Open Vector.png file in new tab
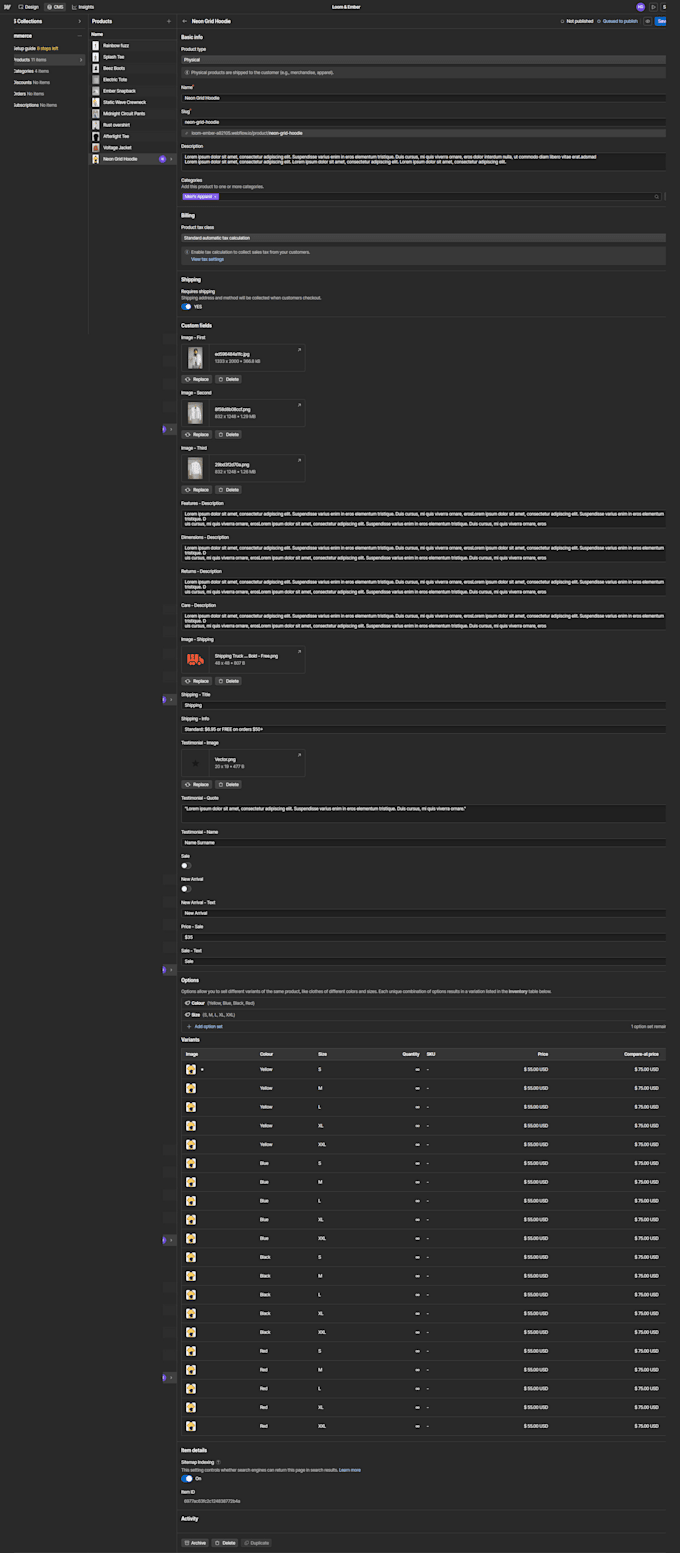The image size is (680, 1553). [x=298, y=756]
